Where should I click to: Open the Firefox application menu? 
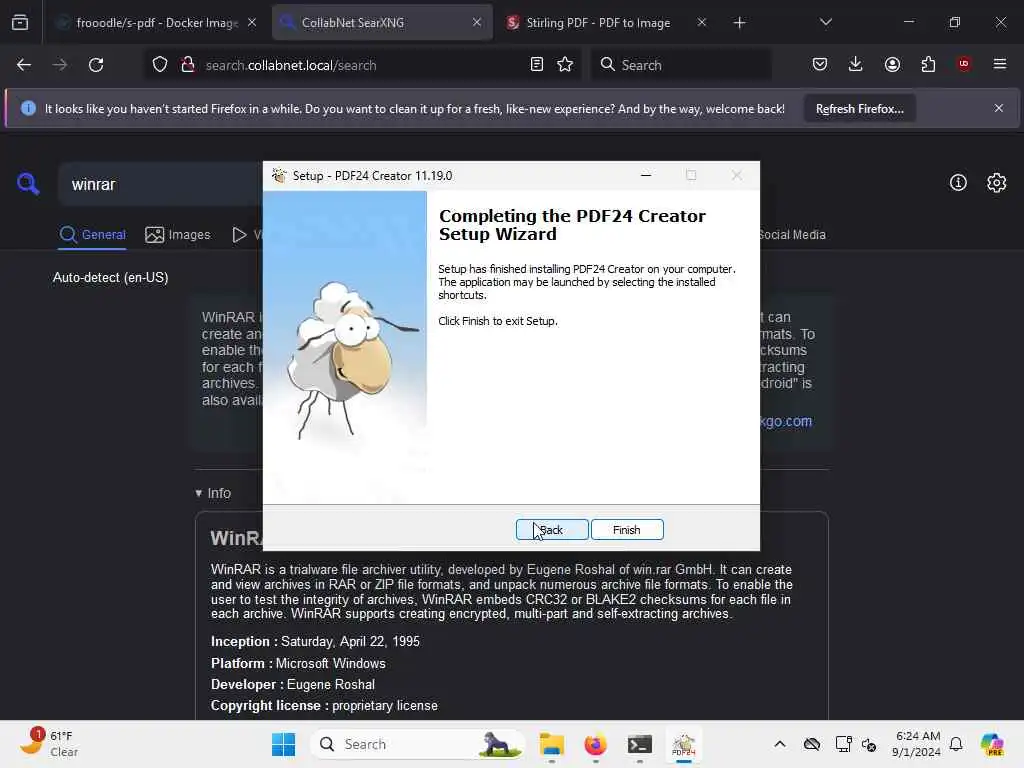coord(1000,65)
